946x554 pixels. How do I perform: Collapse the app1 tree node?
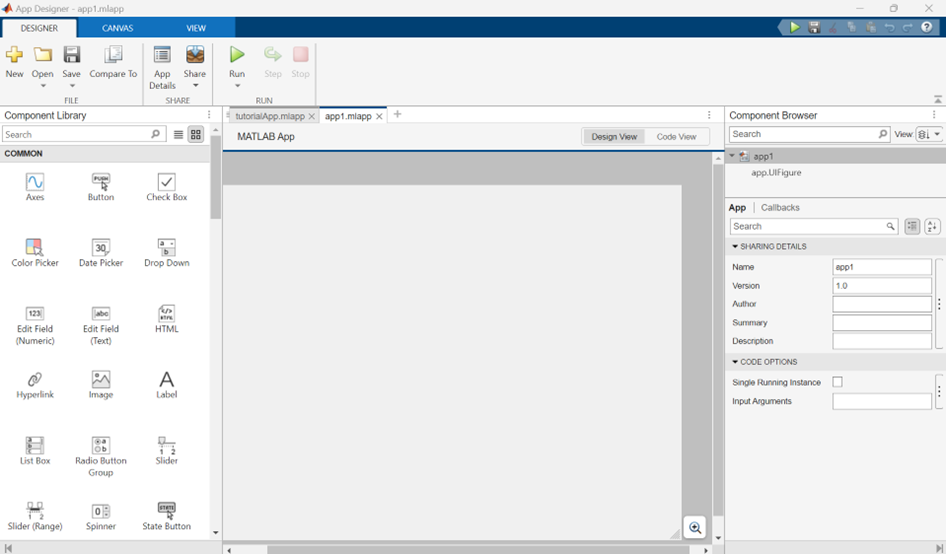732,156
